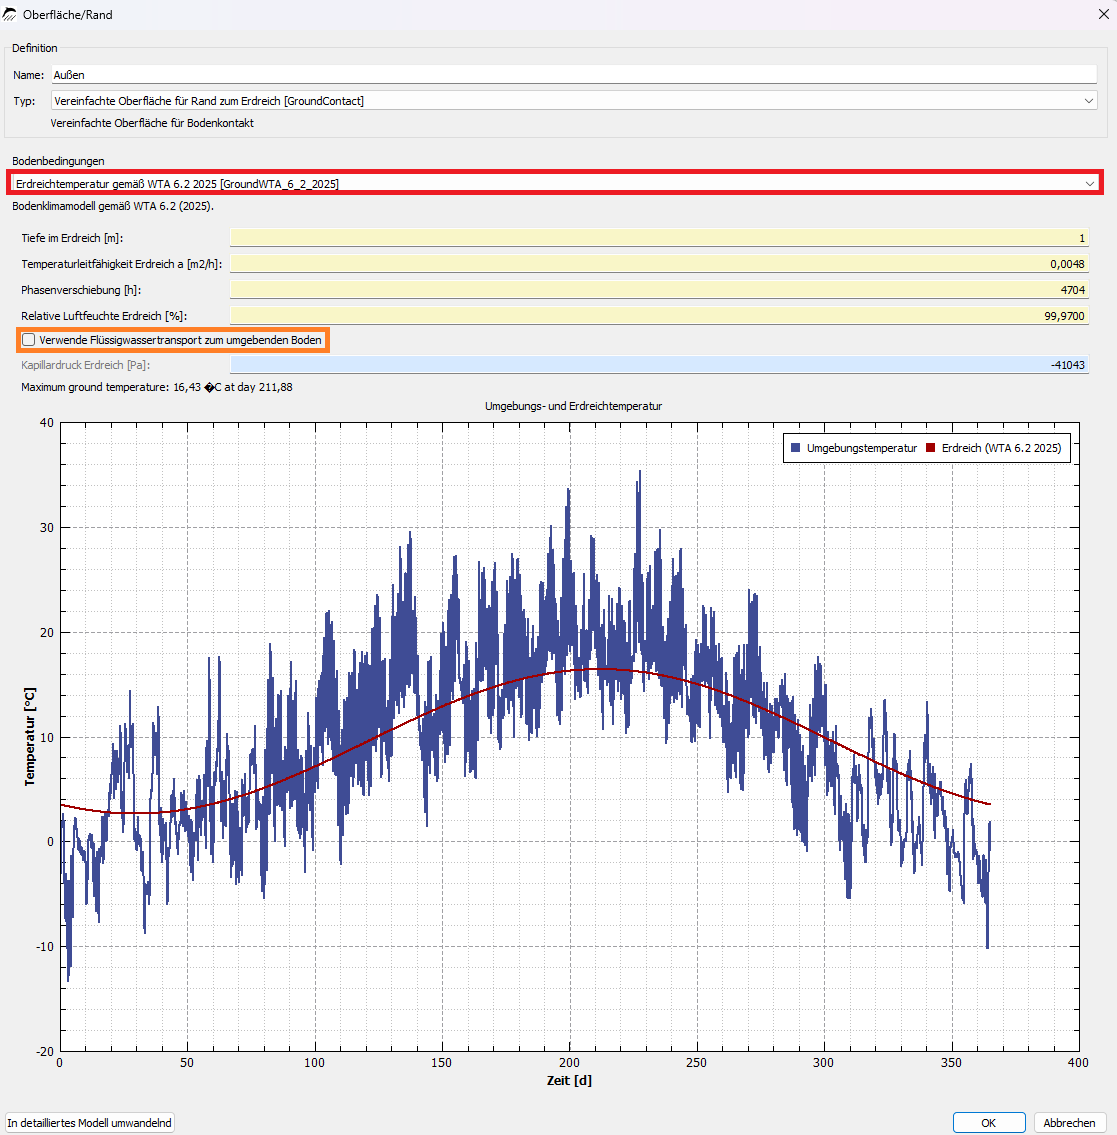Click the app icon in the title bar
This screenshot has width=1117, height=1135.
pyautogui.click(x=9, y=14)
